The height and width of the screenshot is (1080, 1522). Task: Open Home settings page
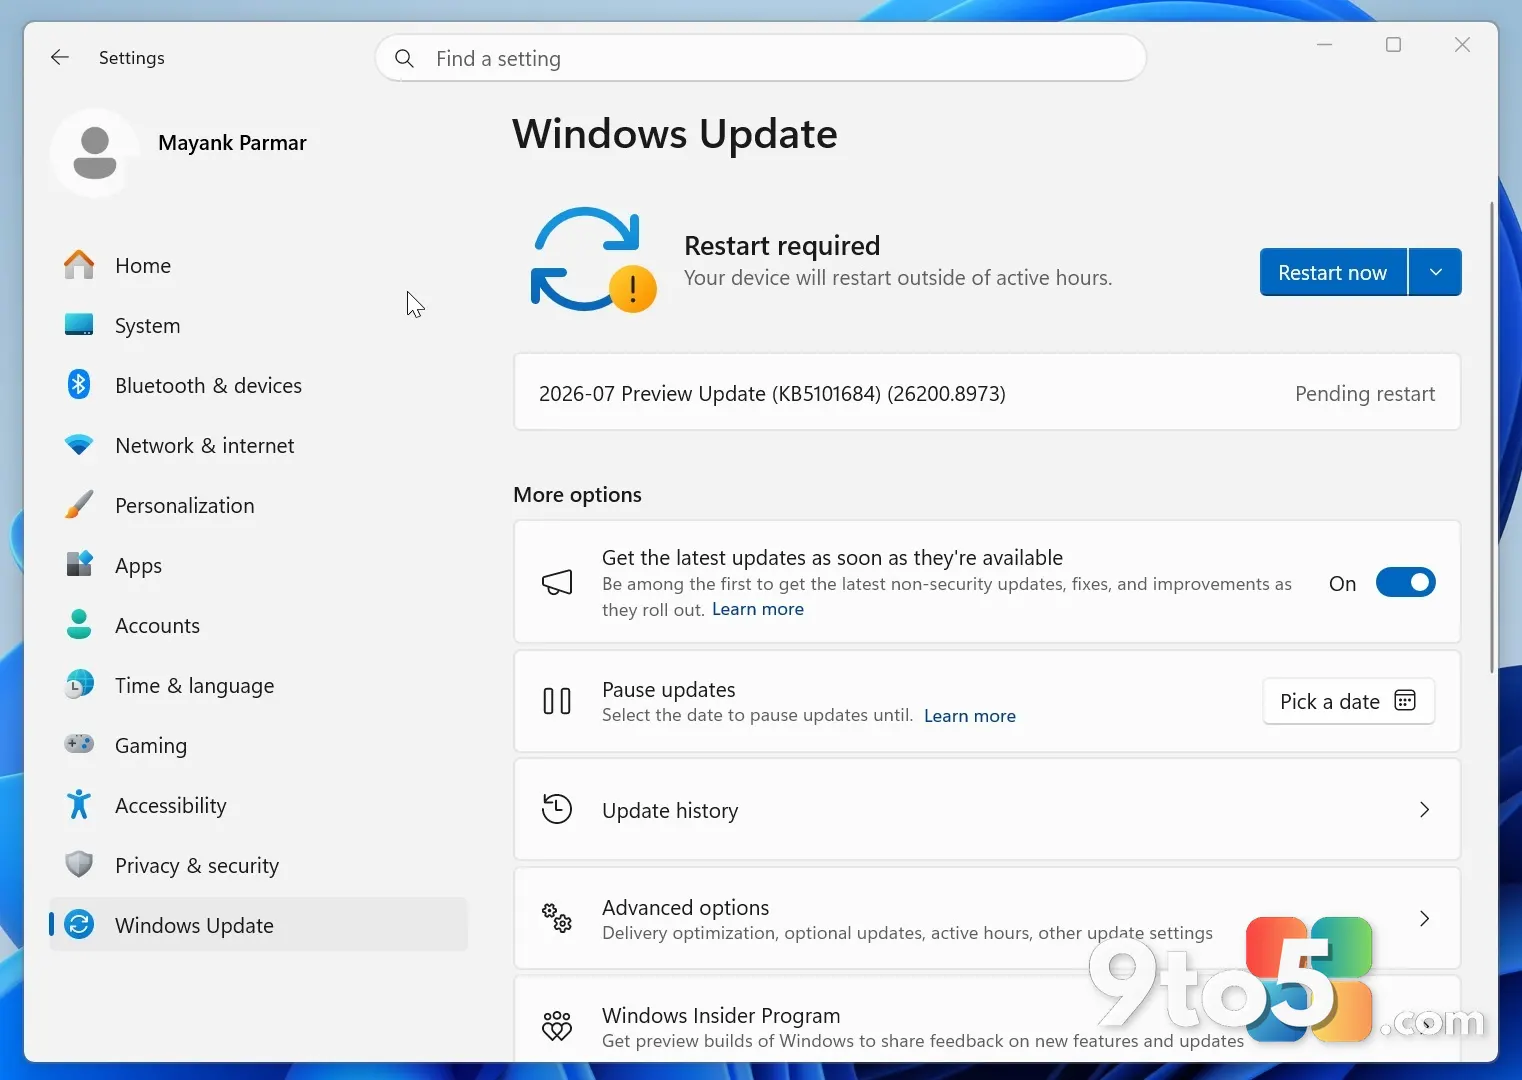258,265
